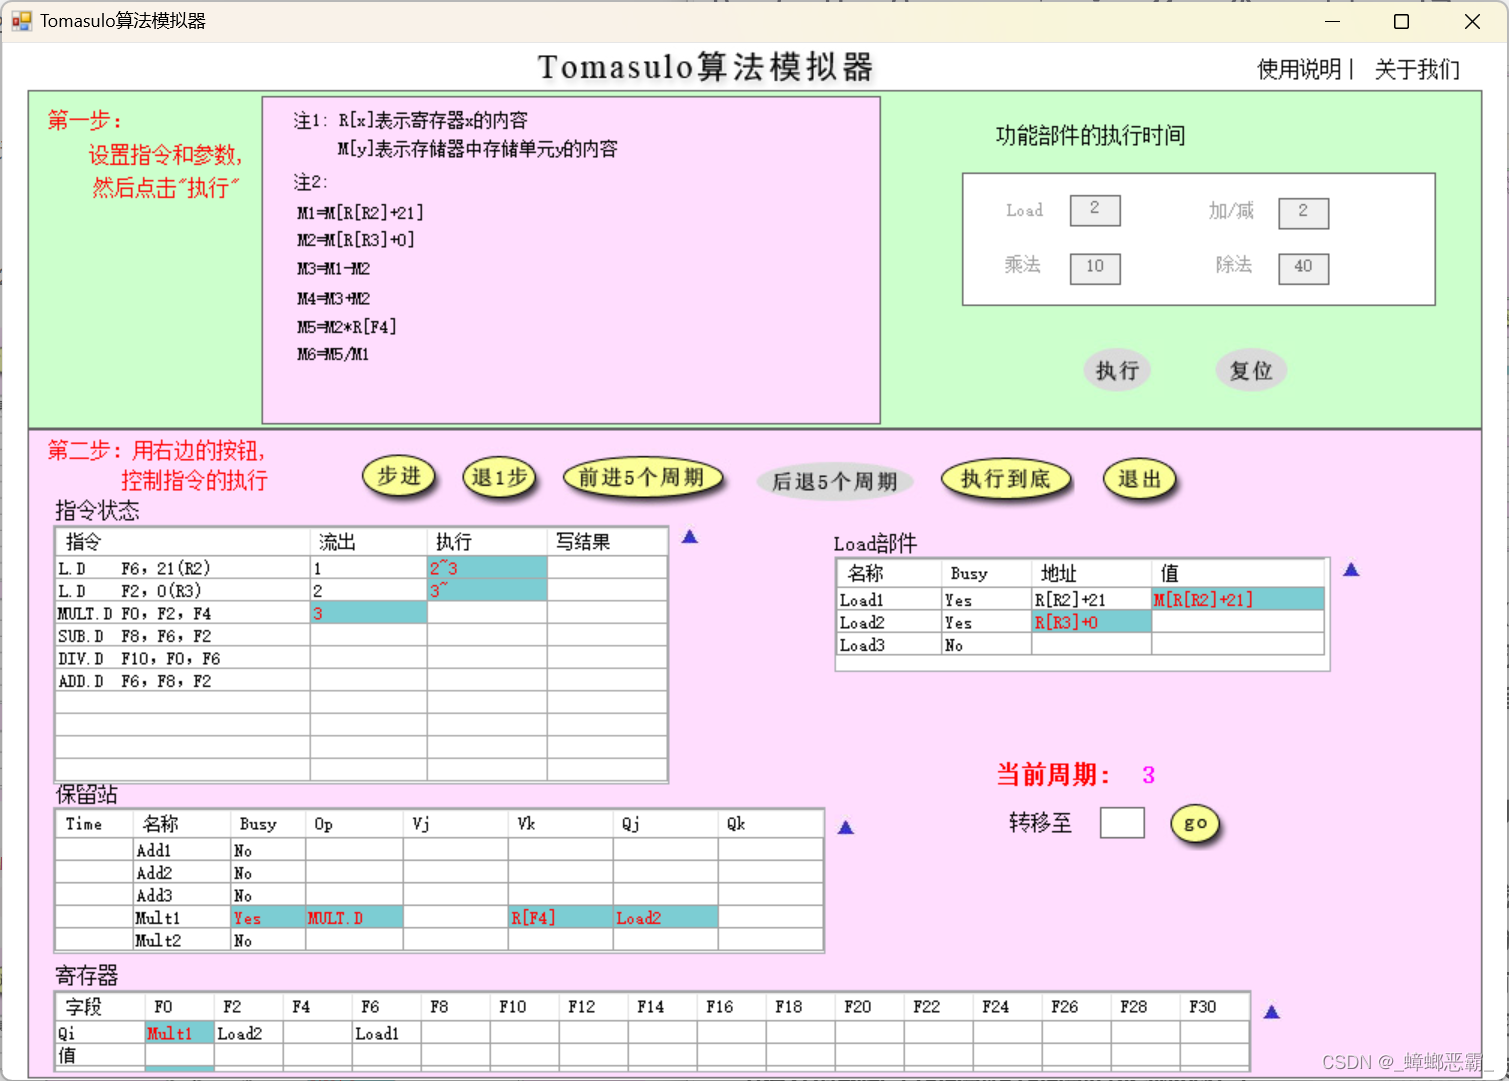Advance five cycles with 前进5个周期
This screenshot has width=1509, height=1081.
pos(642,478)
